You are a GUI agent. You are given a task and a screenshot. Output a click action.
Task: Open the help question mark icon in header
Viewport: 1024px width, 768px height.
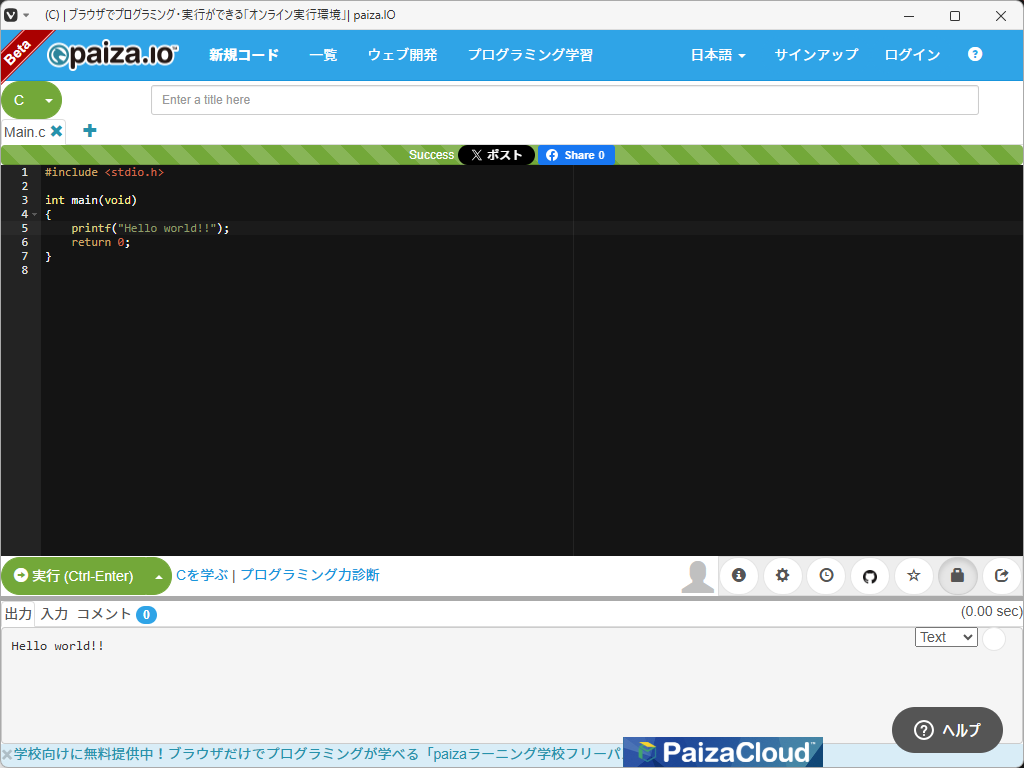point(974,54)
